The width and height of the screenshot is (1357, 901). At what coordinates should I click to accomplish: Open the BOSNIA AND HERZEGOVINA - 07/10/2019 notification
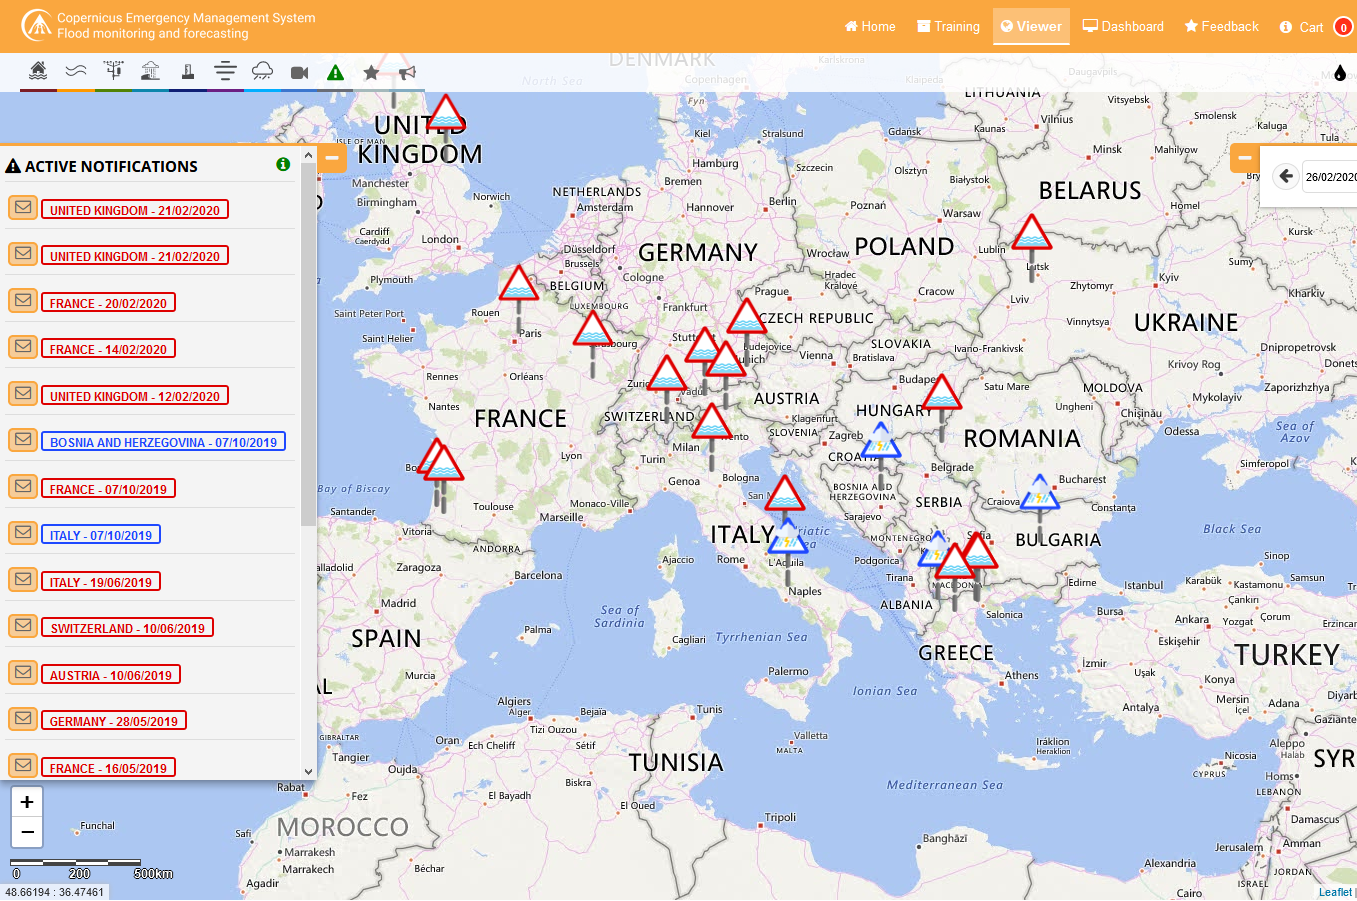coord(163,441)
